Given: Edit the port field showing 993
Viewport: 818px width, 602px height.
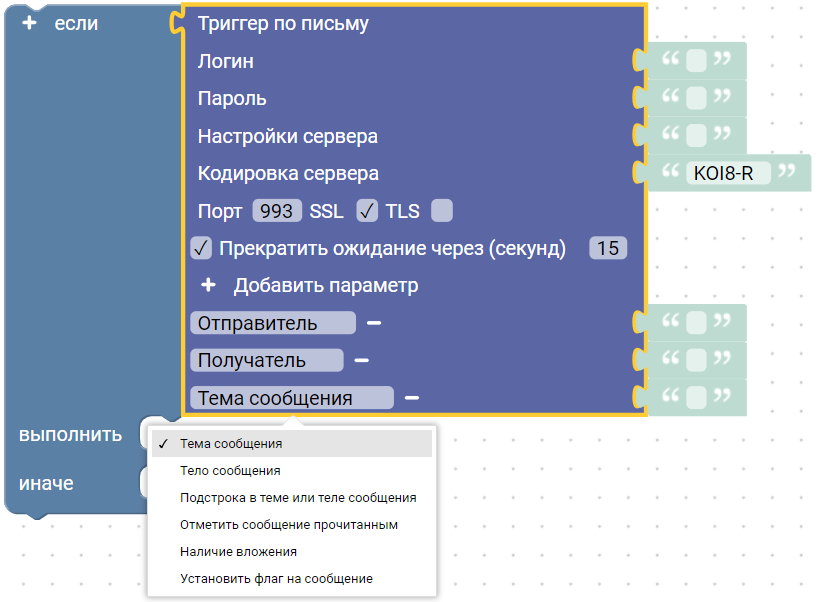Looking at the screenshot, I should (x=276, y=211).
